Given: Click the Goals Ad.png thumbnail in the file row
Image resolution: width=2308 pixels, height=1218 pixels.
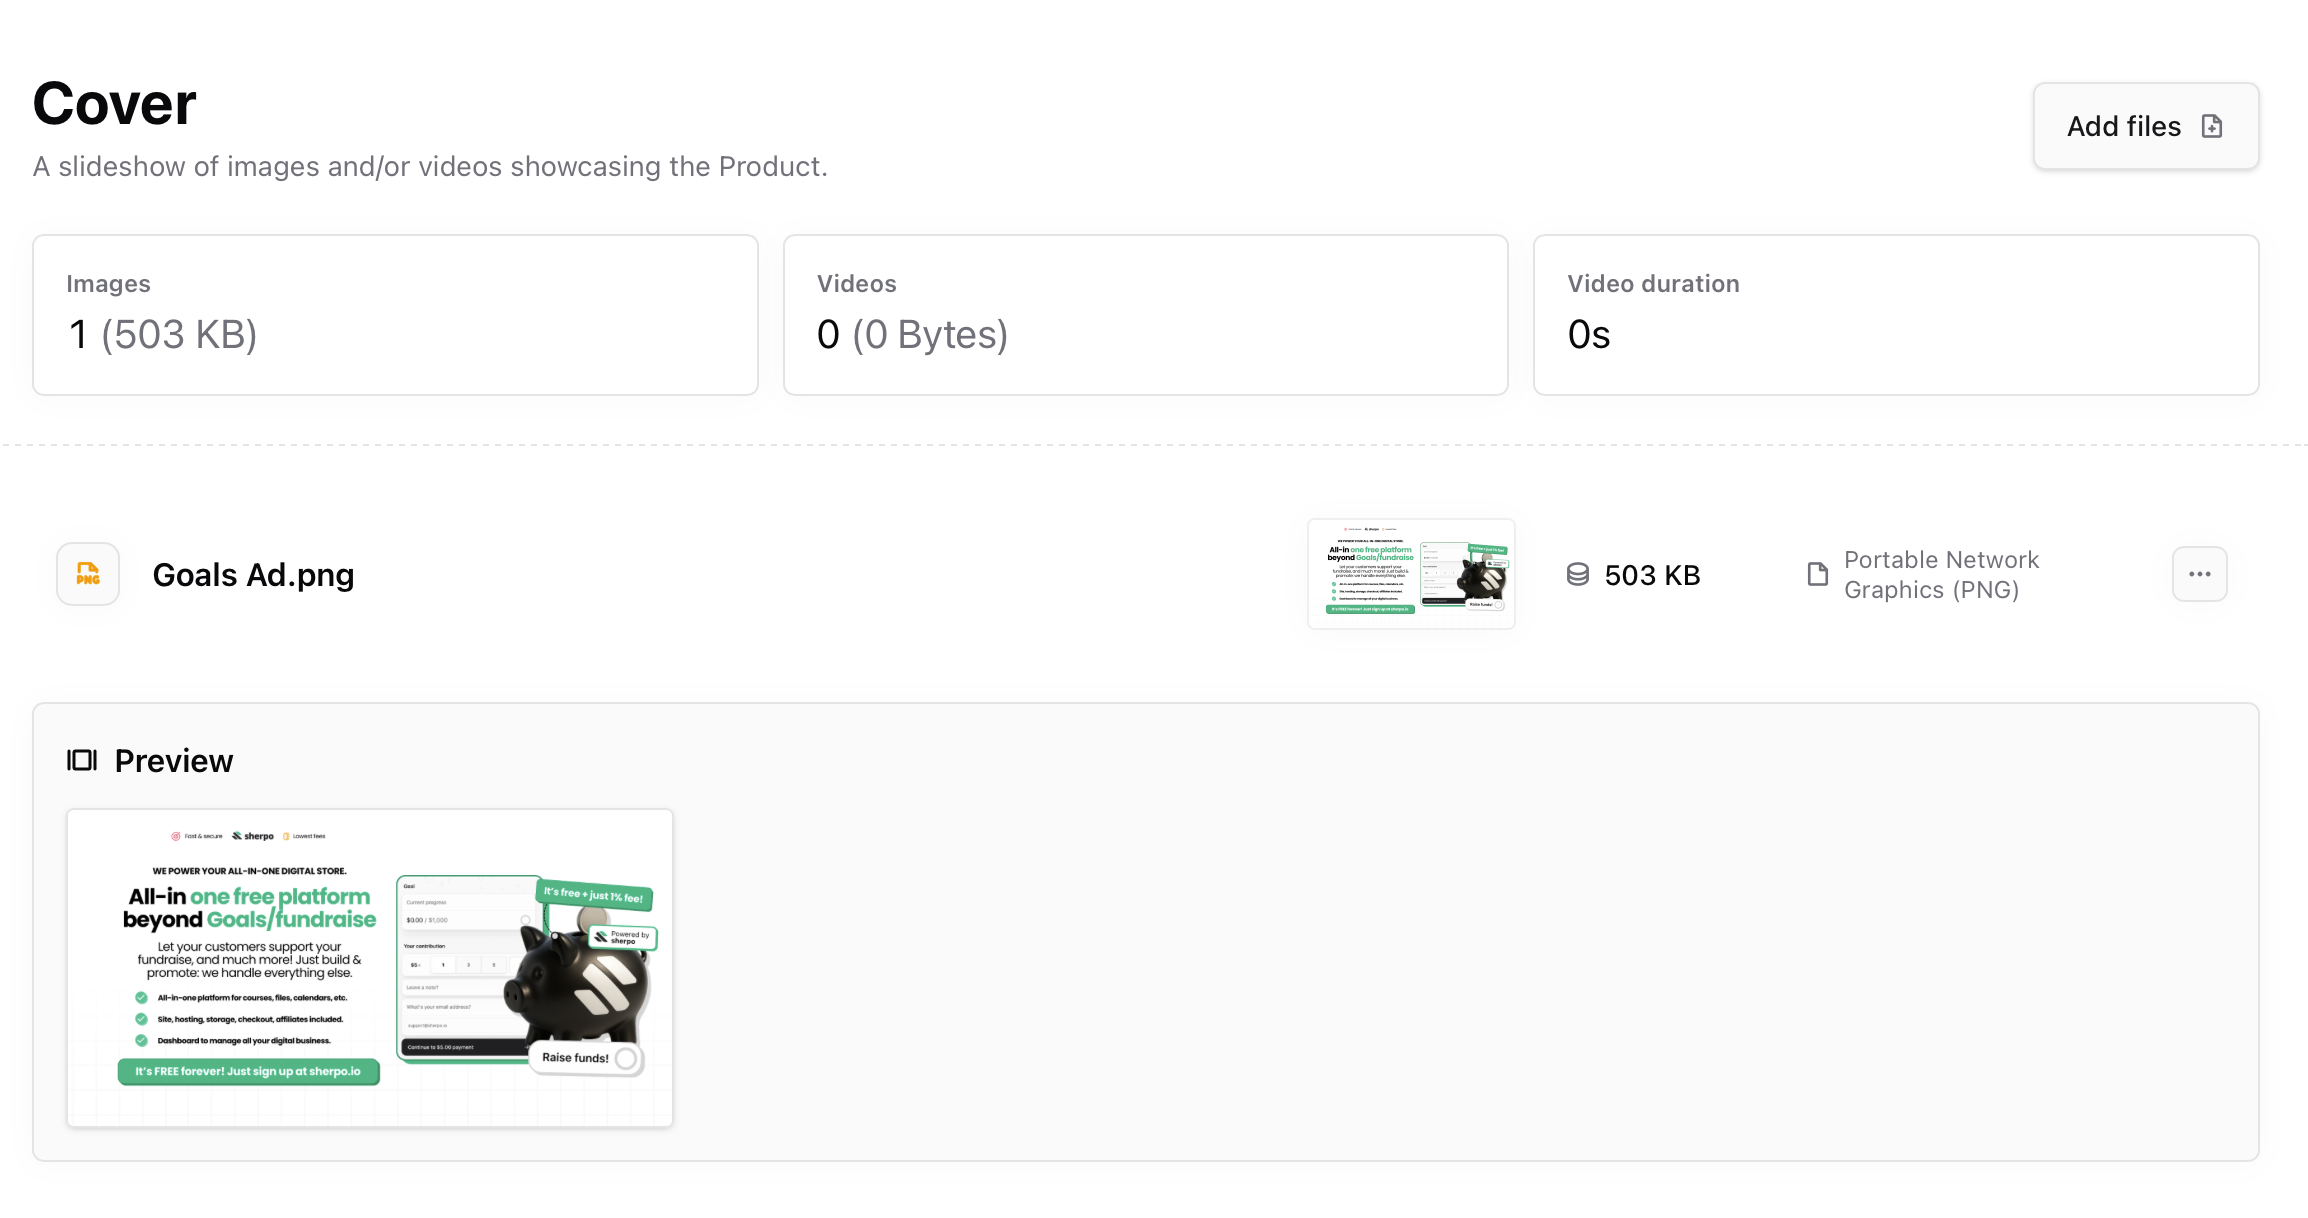Looking at the screenshot, I should pyautogui.click(x=1410, y=574).
